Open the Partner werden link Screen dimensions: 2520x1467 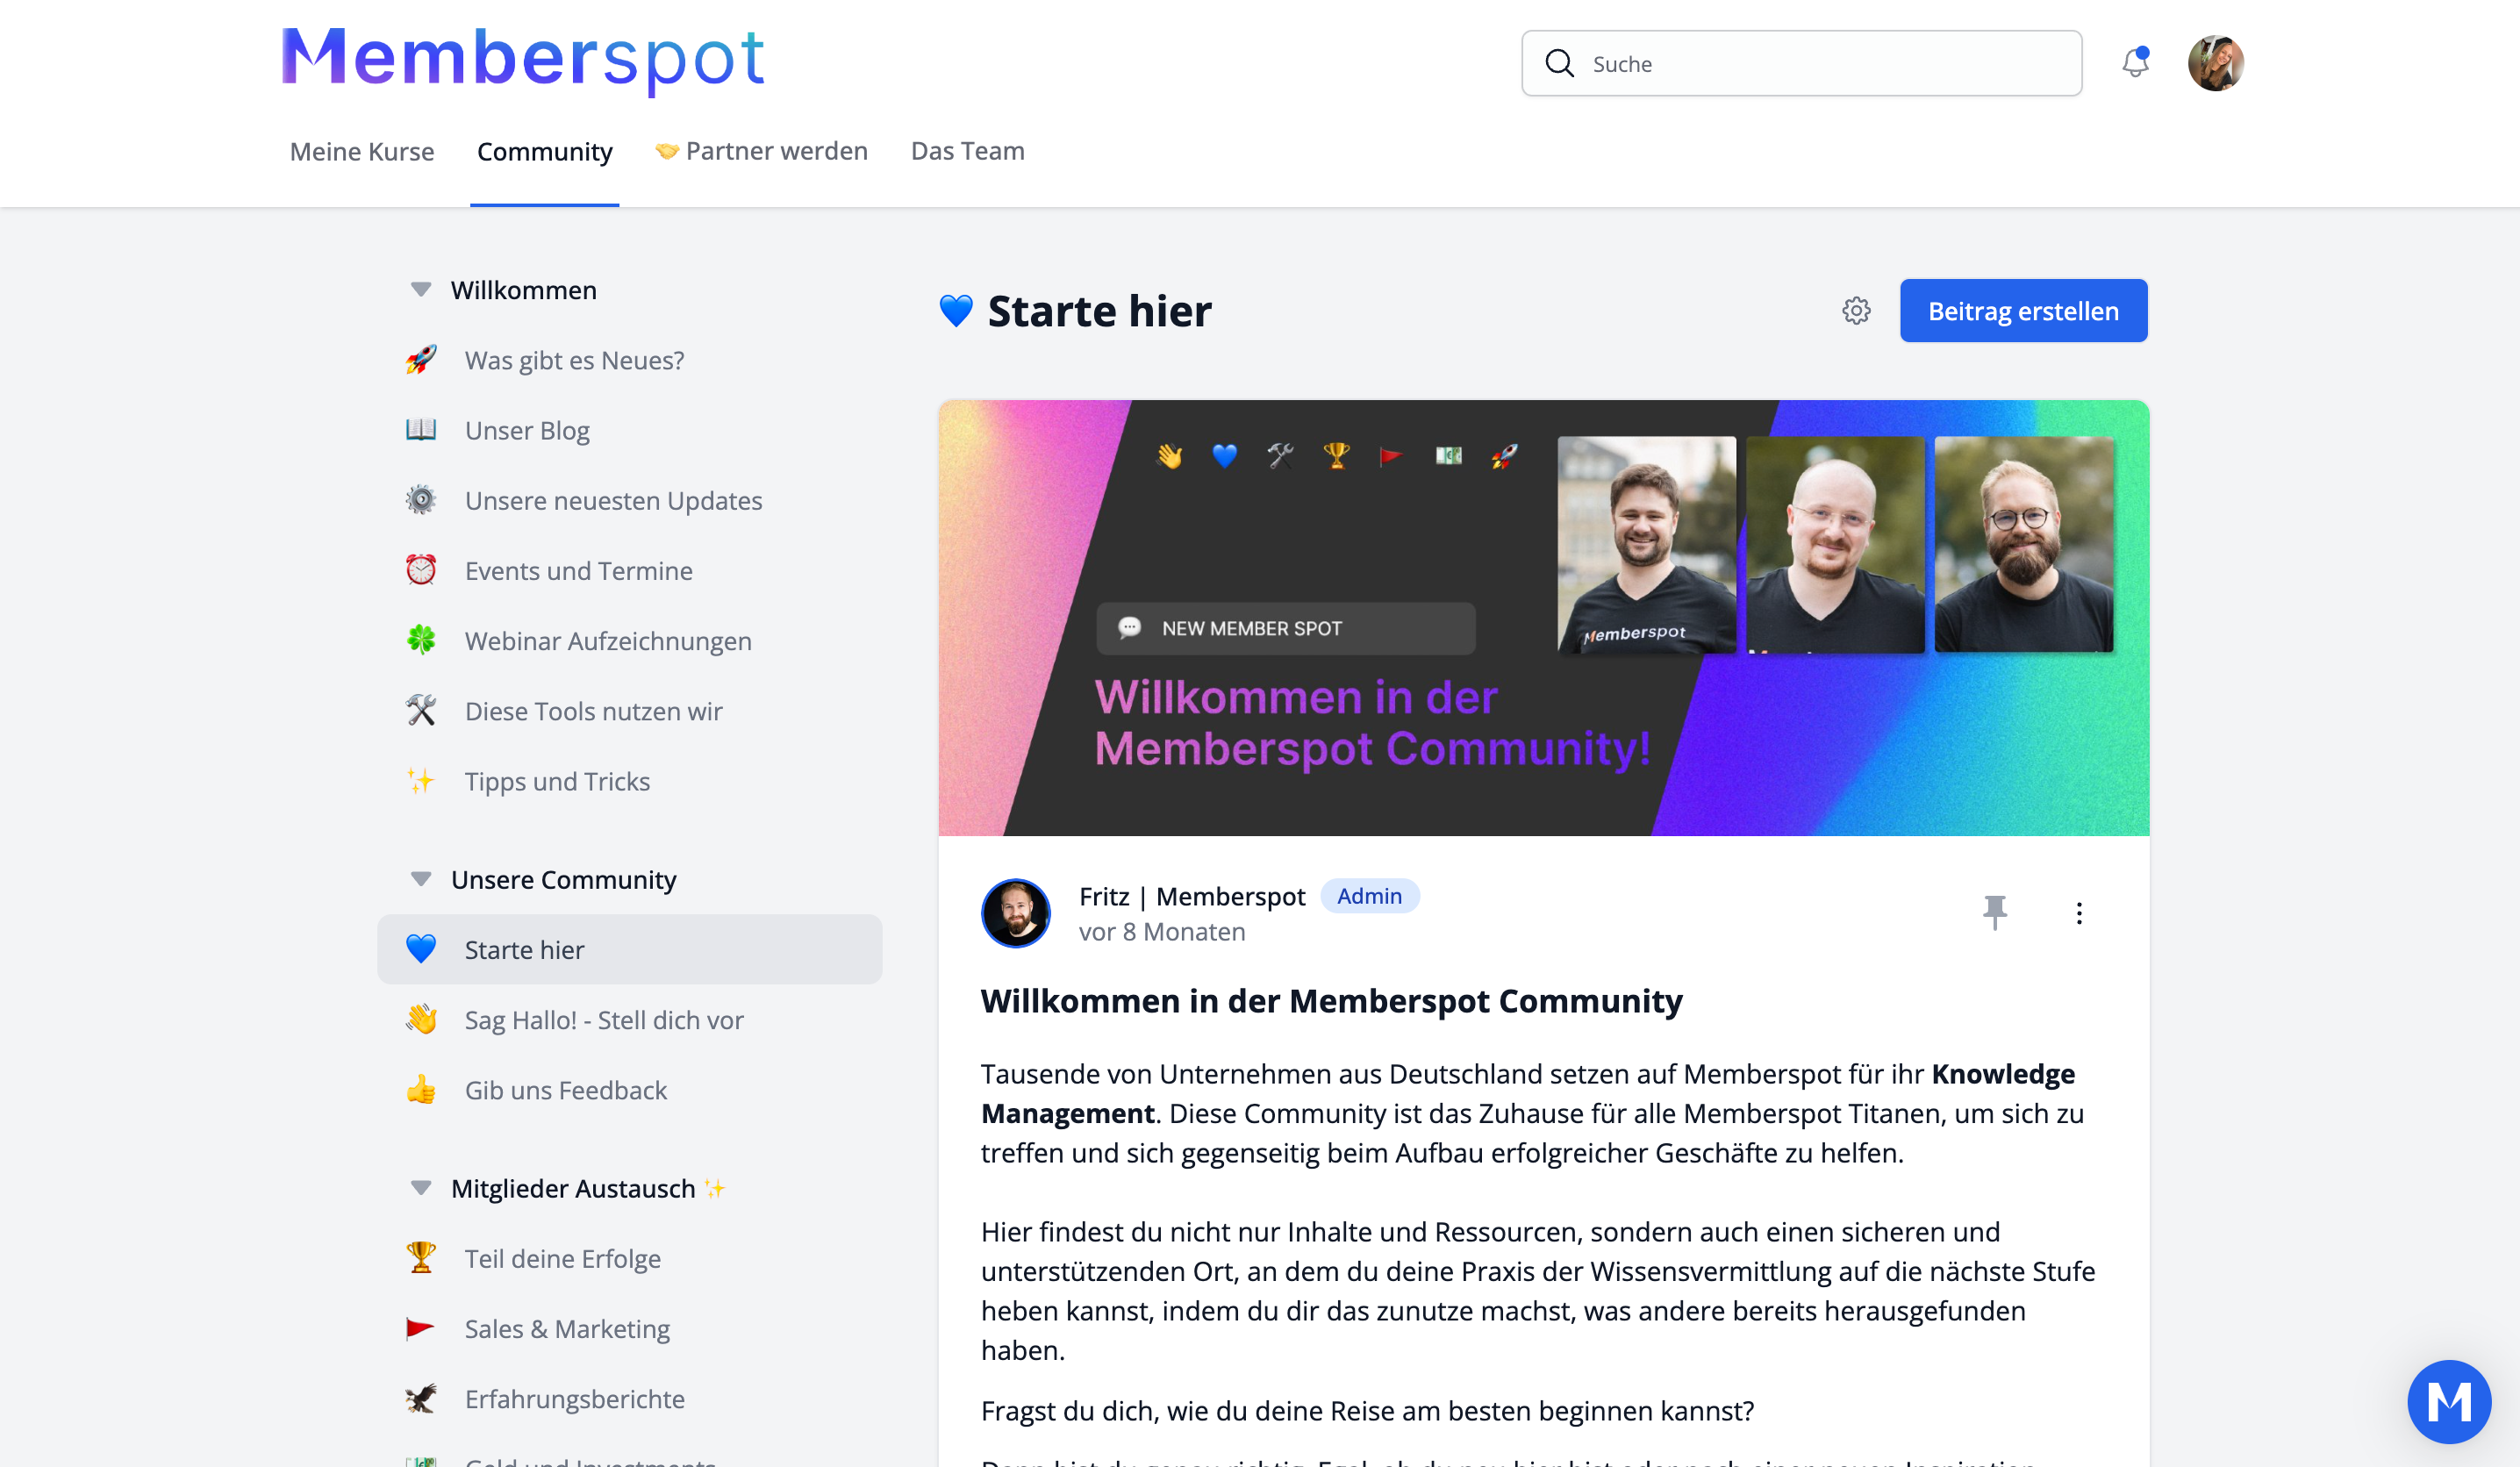pos(762,151)
